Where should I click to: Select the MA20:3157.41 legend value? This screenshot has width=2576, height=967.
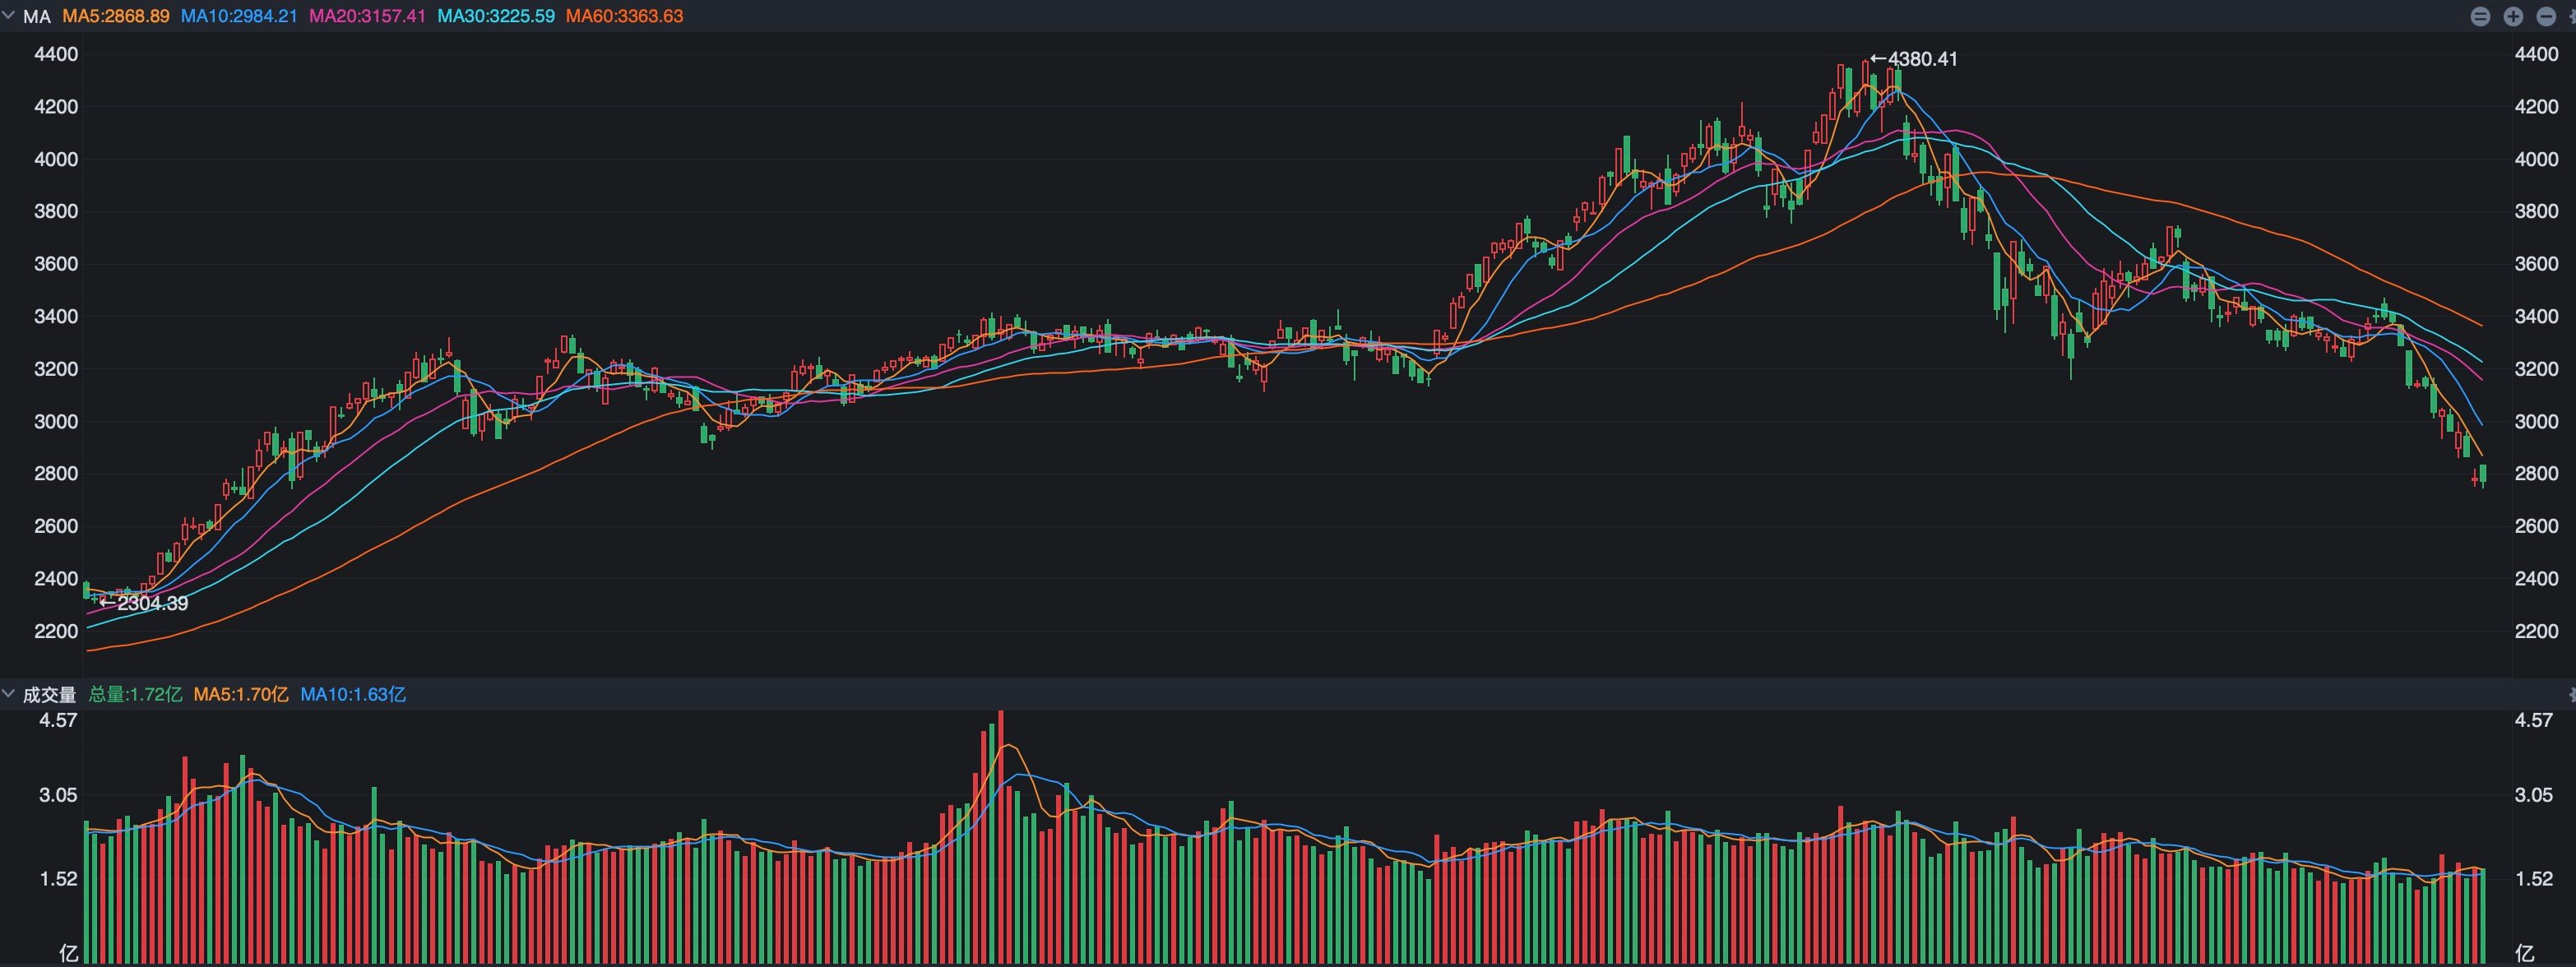pyautogui.click(x=367, y=16)
